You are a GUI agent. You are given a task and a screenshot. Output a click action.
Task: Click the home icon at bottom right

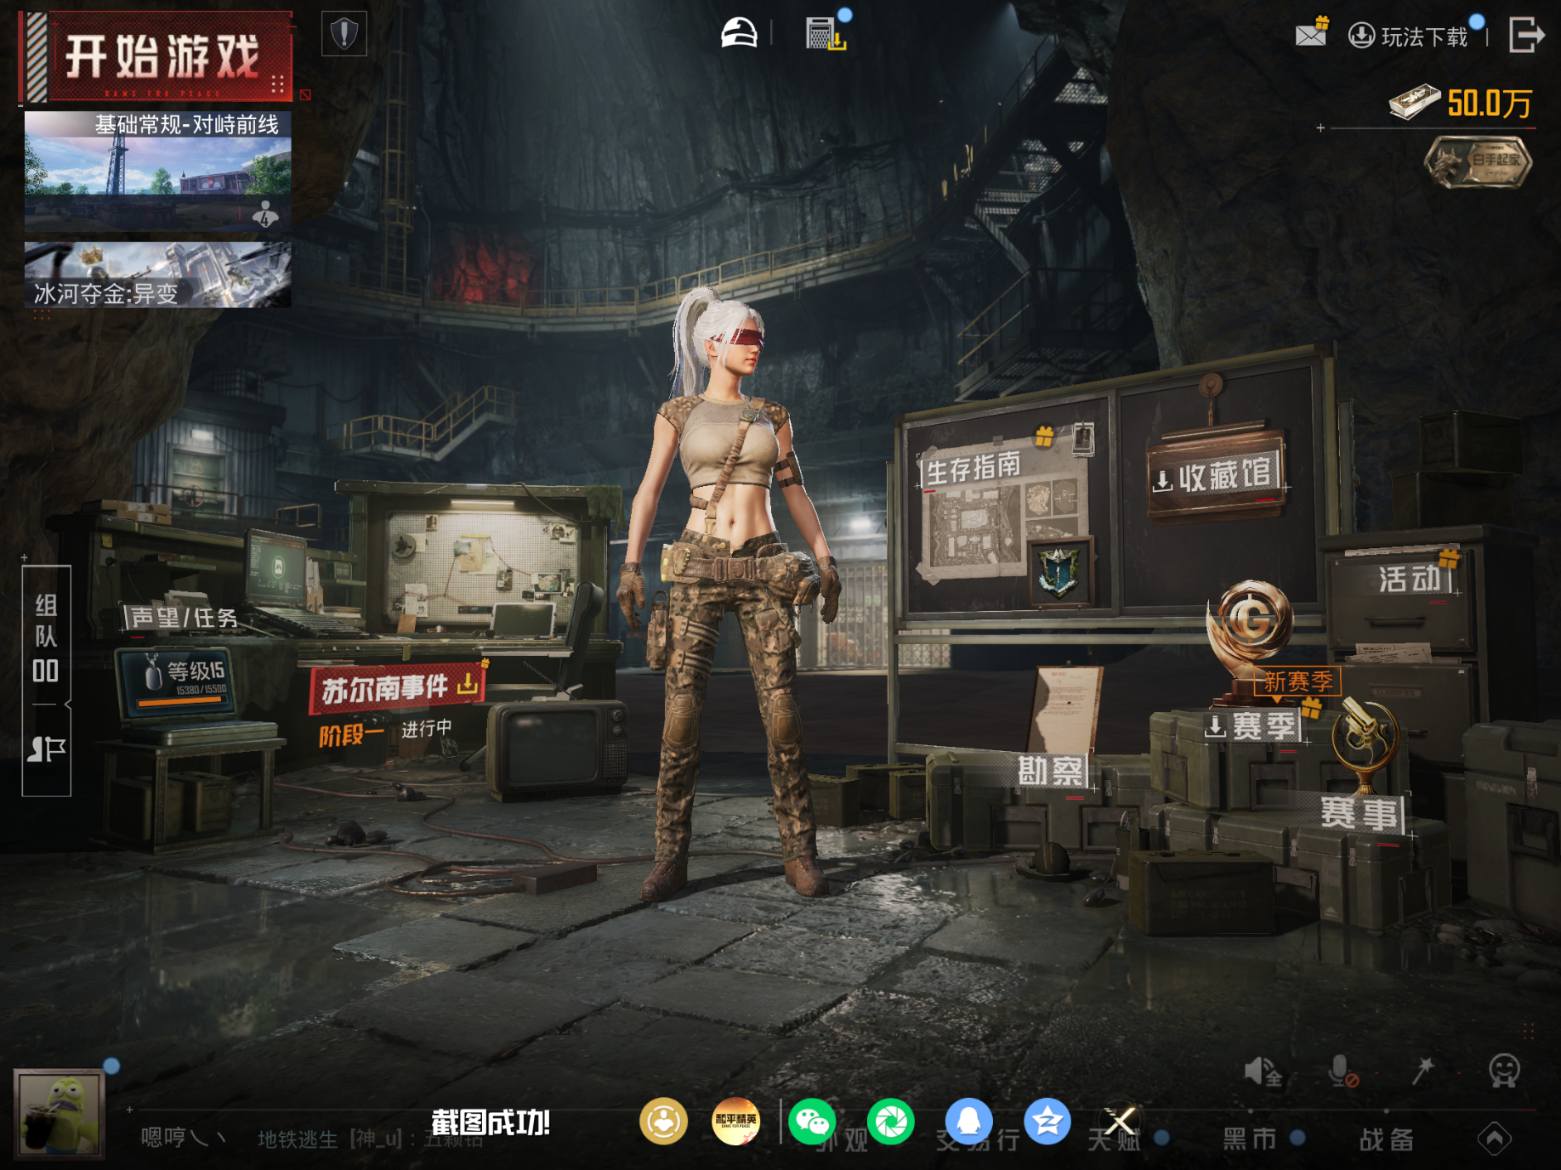[1494, 1138]
